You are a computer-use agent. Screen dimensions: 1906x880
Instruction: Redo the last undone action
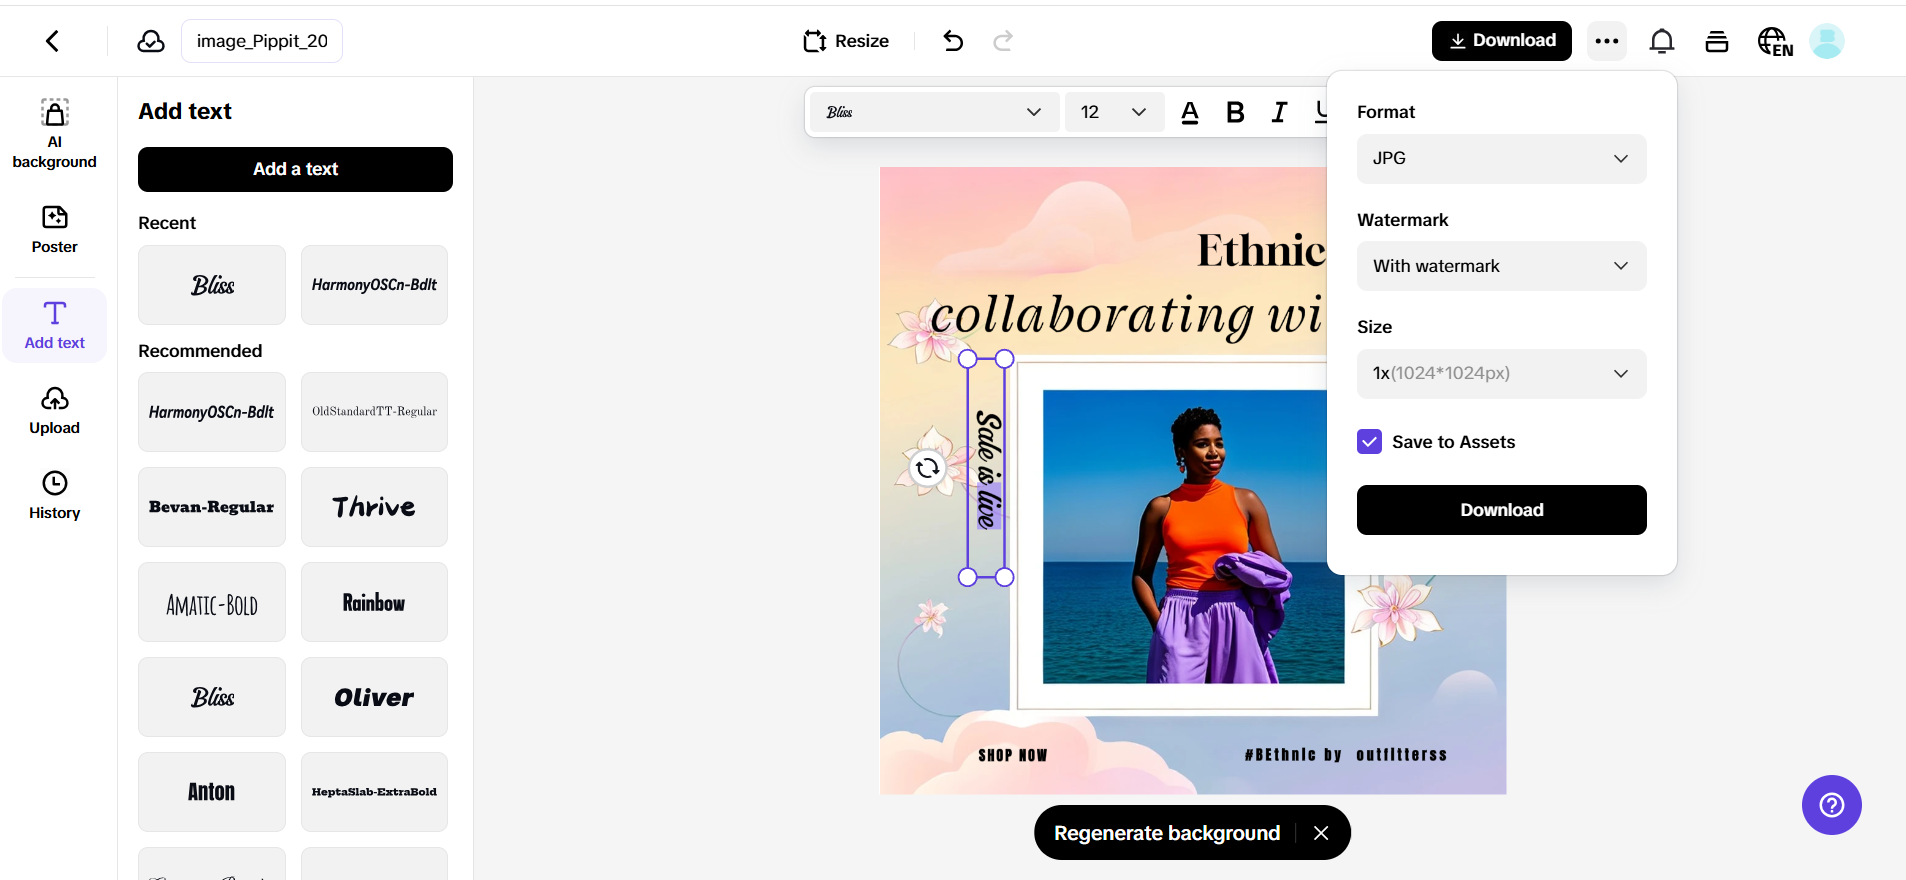click(x=1003, y=41)
